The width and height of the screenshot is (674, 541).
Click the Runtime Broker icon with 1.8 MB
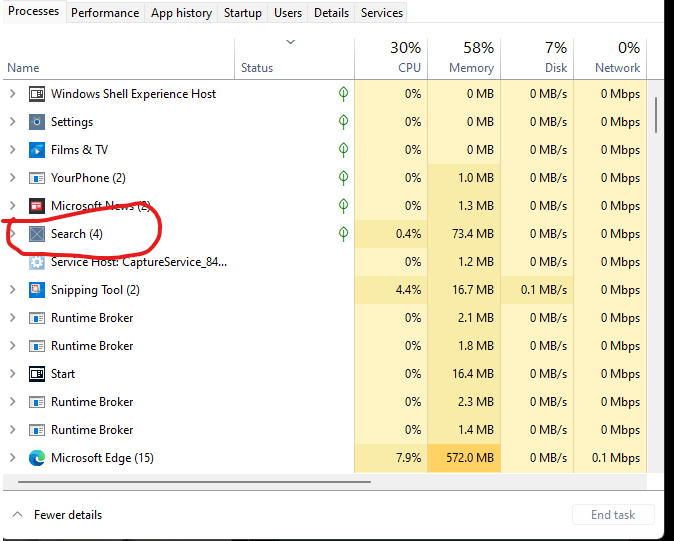[x=37, y=346]
